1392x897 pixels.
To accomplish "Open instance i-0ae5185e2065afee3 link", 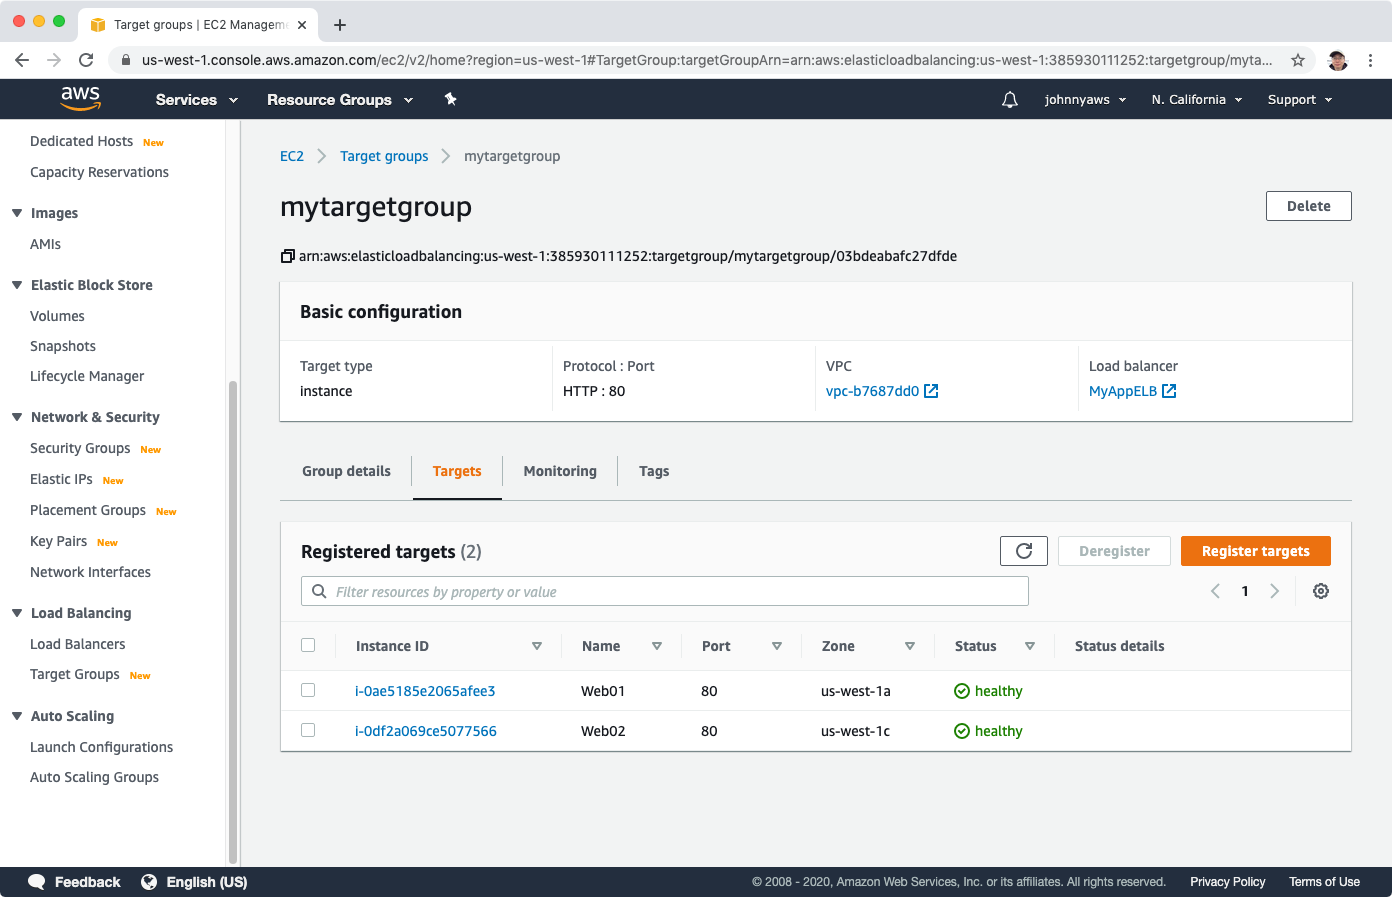I will [x=425, y=691].
